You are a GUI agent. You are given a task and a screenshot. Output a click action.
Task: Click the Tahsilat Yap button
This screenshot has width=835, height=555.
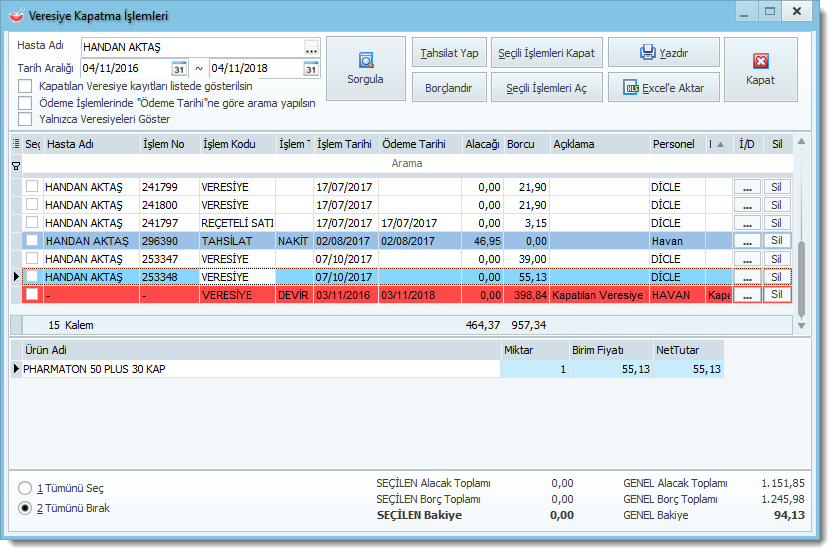pyautogui.click(x=449, y=53)
